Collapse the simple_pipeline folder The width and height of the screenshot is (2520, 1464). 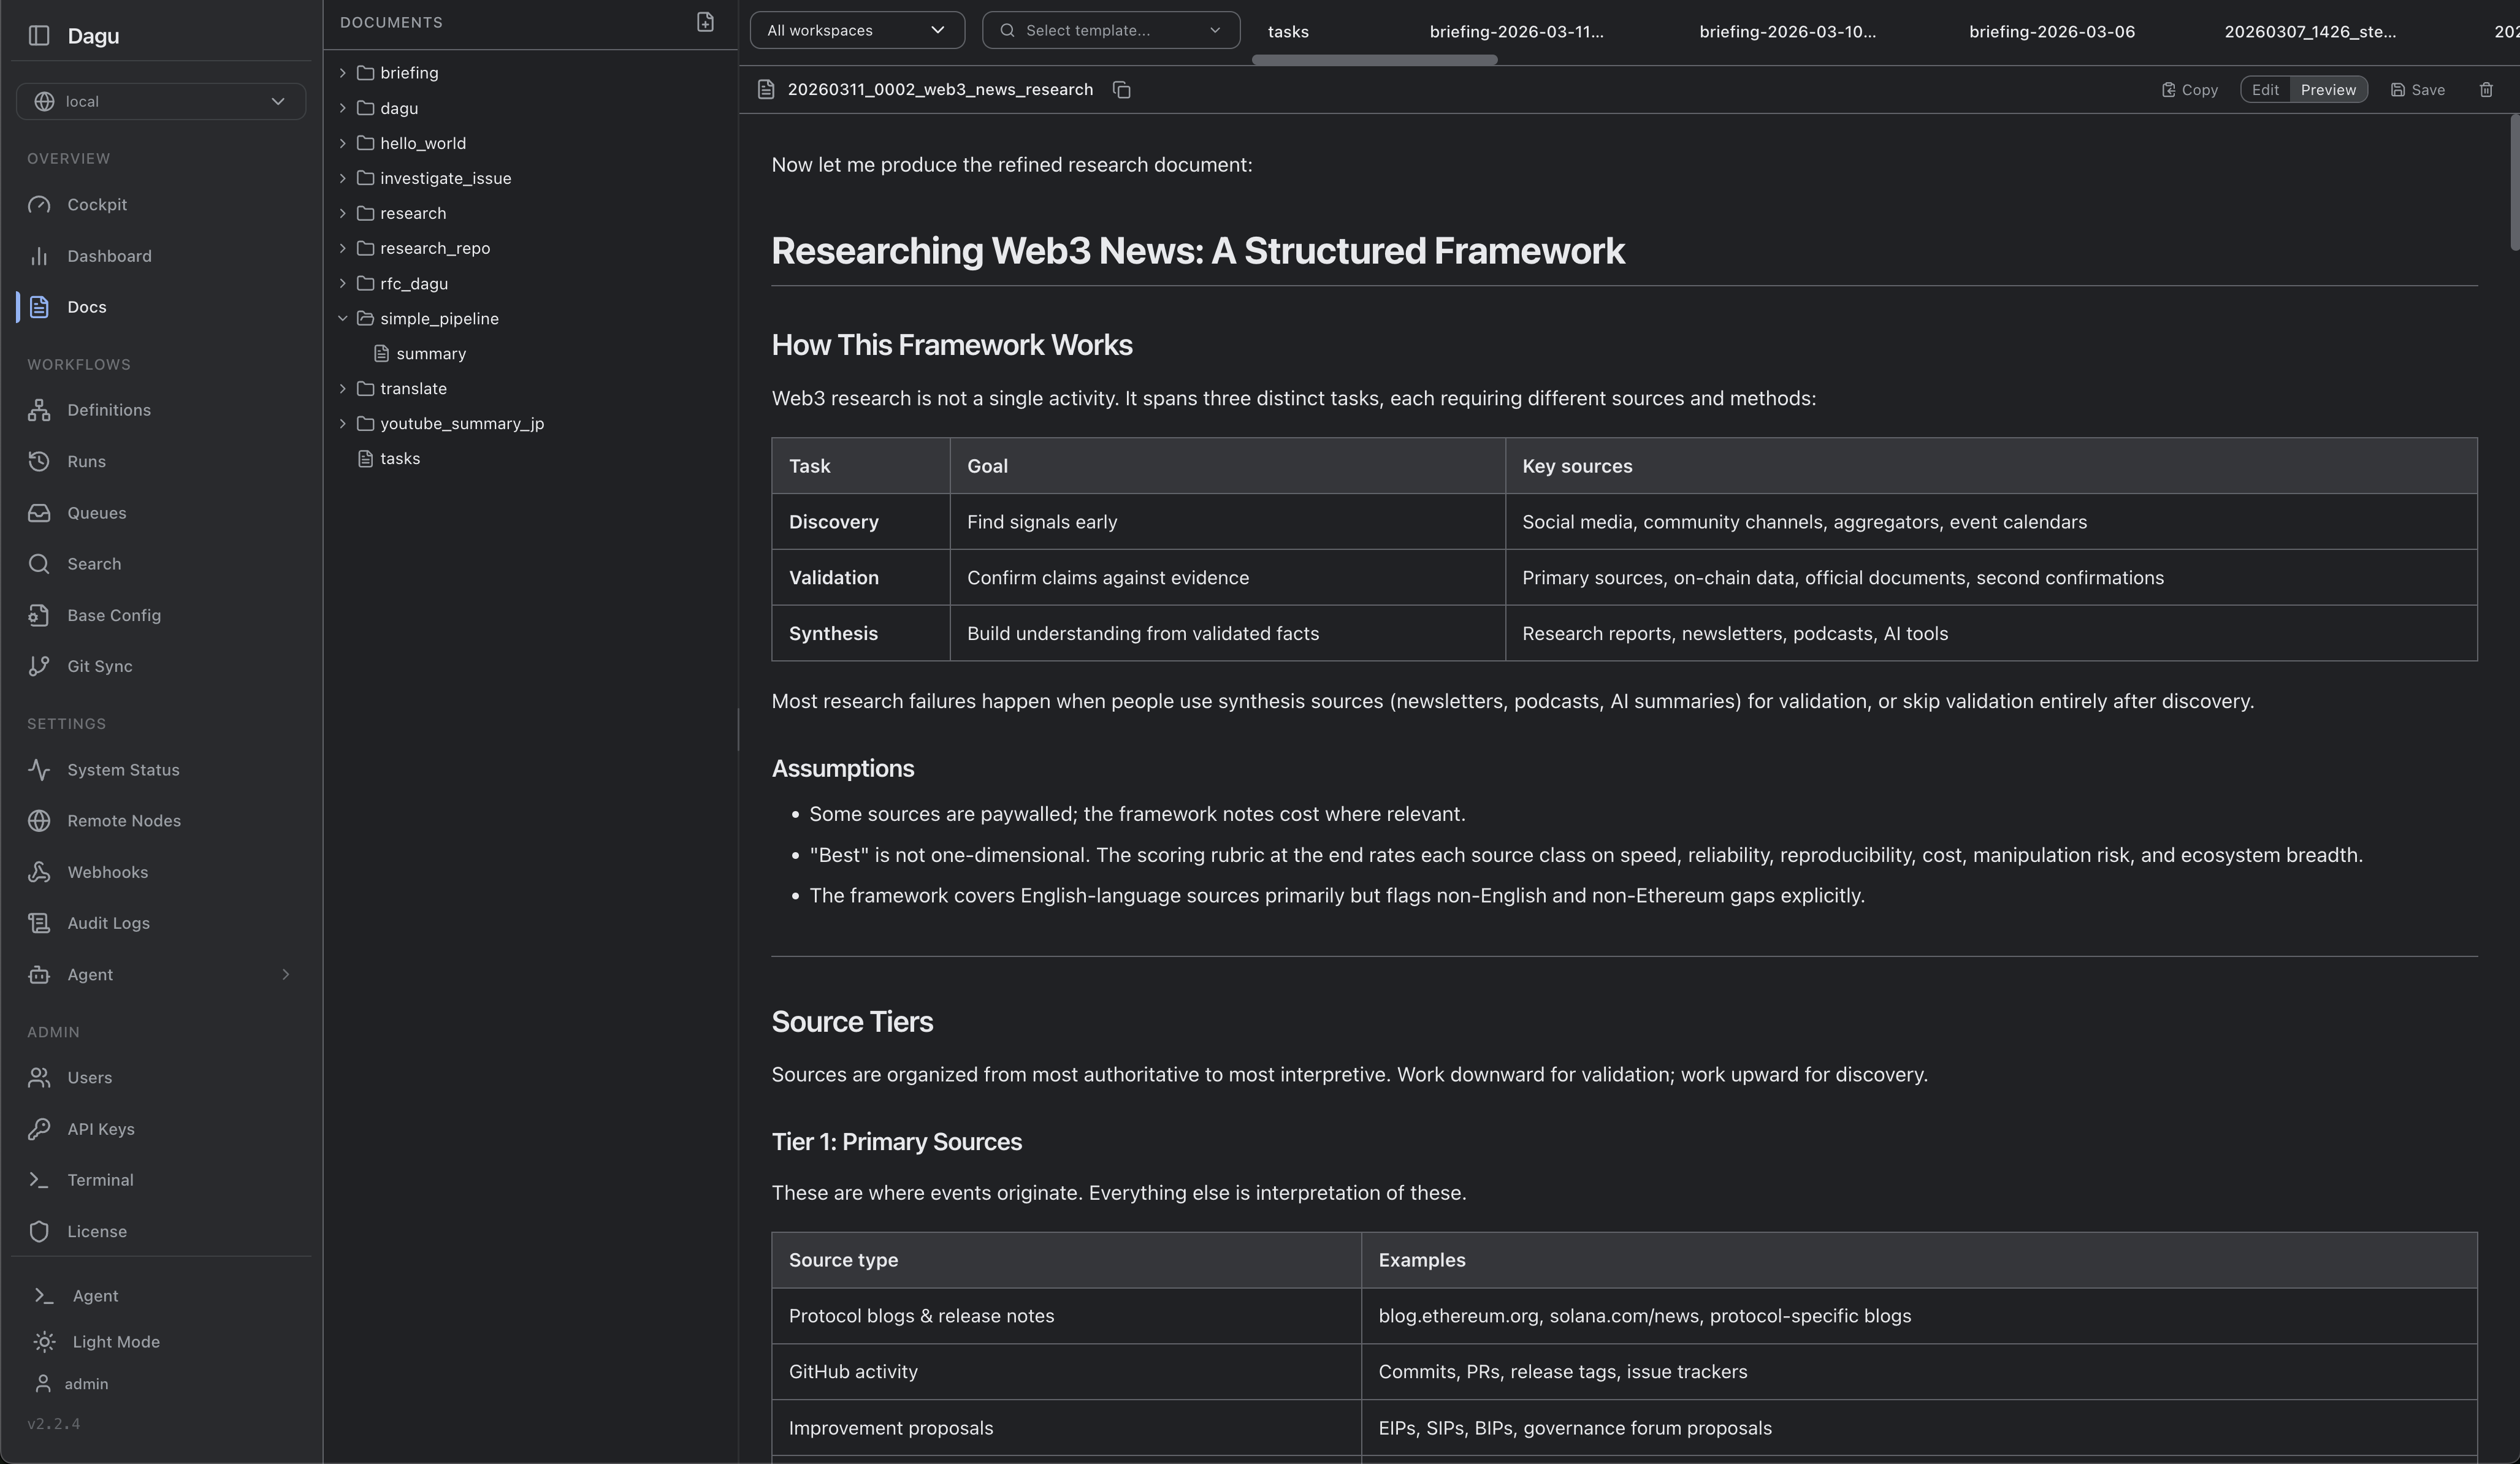click(342, 319)
